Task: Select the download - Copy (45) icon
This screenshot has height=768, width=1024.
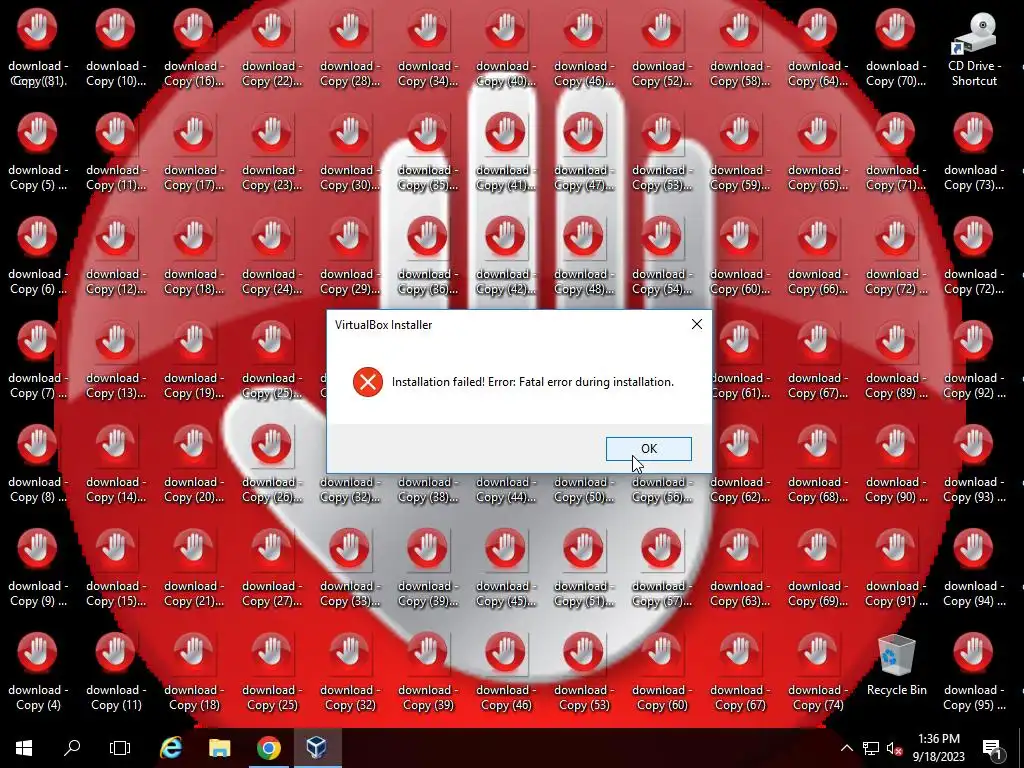Action: (x=505, y=569)
